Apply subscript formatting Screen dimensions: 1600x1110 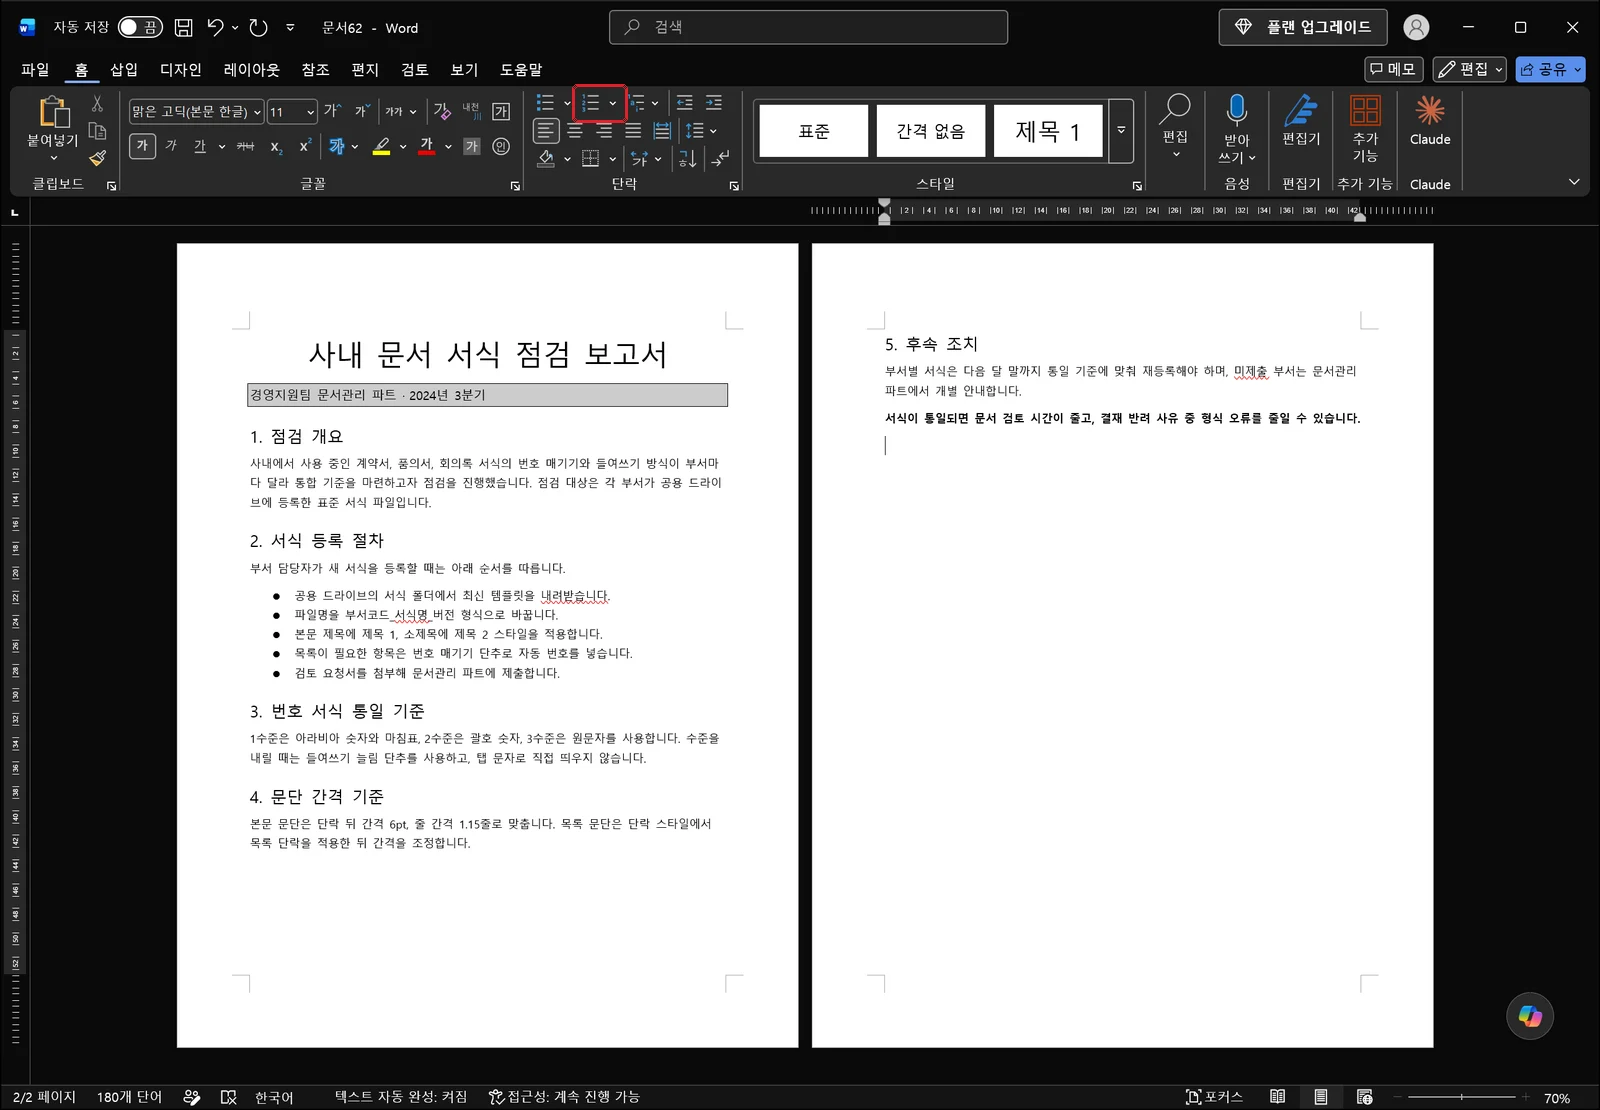[276, 146]
